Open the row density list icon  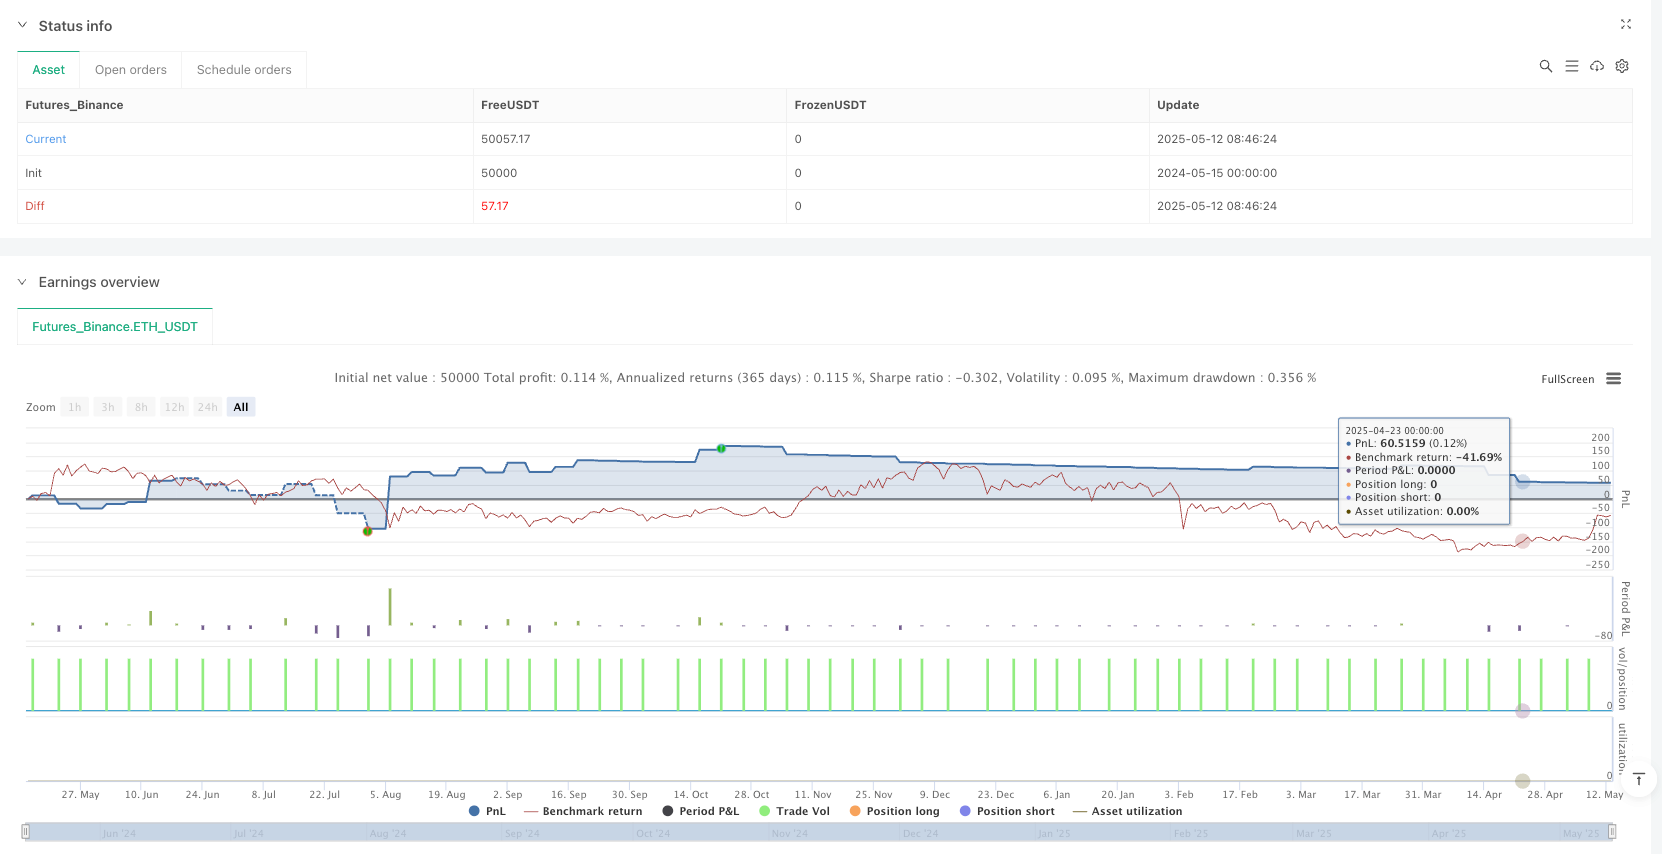[x=1571, y=66]
